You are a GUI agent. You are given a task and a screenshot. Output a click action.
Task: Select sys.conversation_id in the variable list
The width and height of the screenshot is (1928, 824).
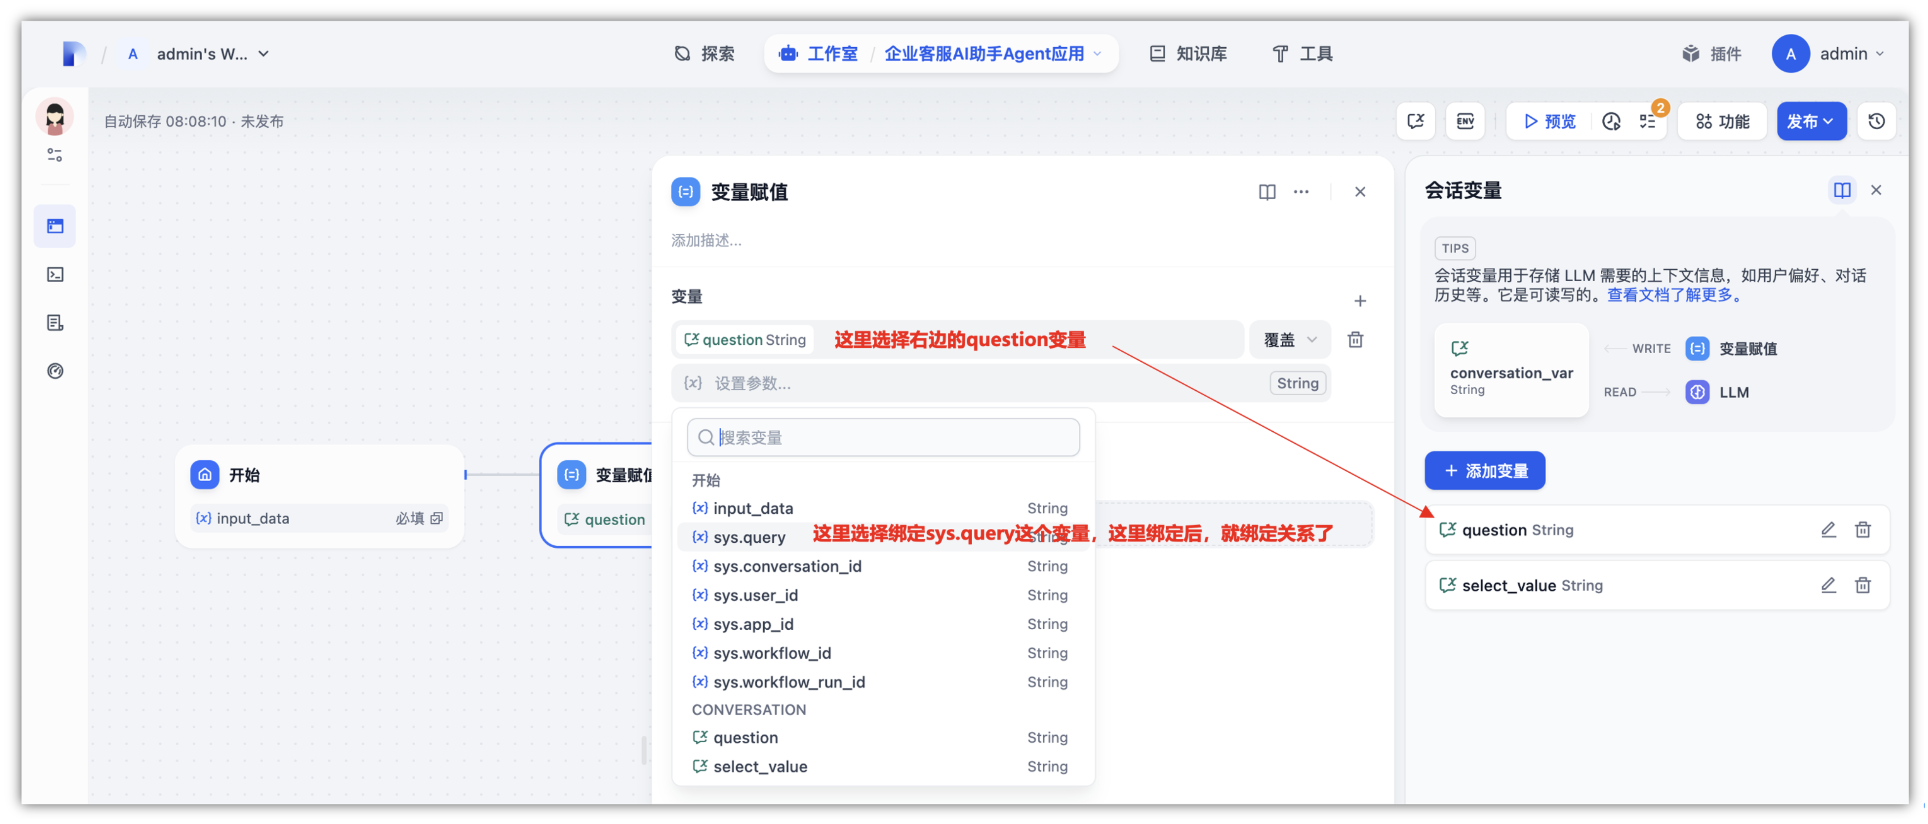click(883, 566)
